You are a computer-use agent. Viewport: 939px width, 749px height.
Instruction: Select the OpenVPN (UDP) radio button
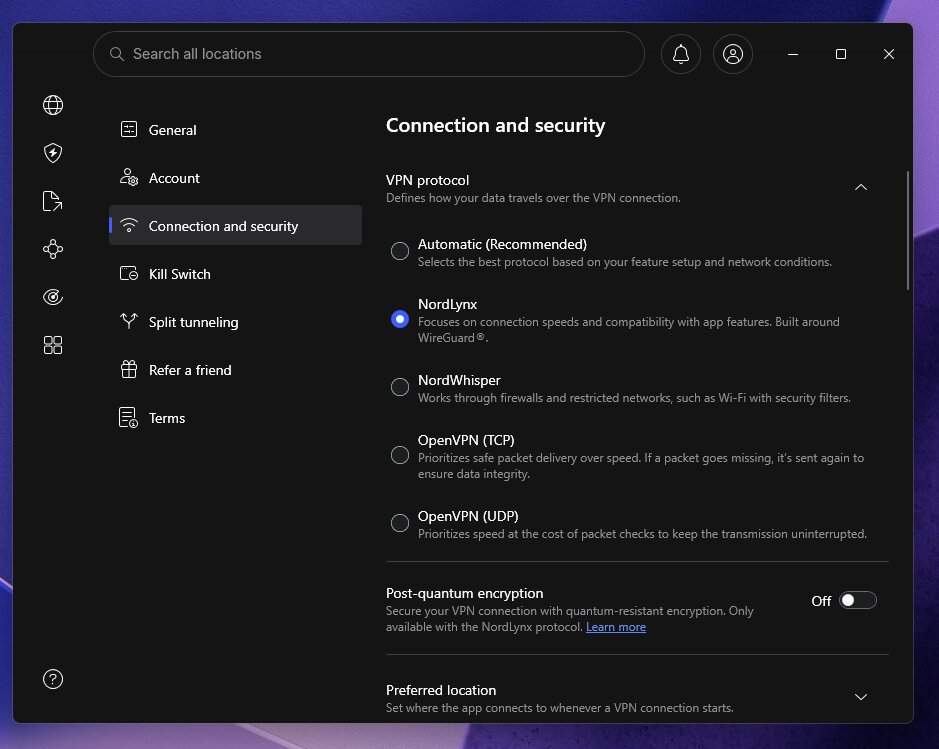click(x=399, y=523)
